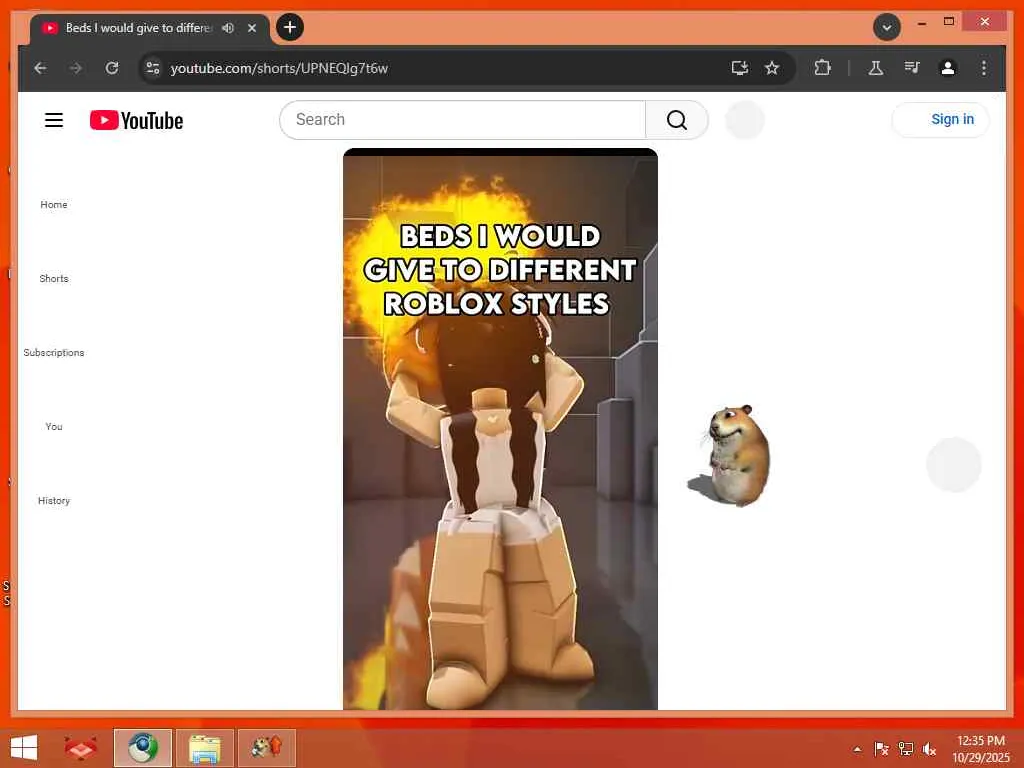Go back to the previous page
The width and height of the screenshot is (1024, 768).
(x=40, y=68)
